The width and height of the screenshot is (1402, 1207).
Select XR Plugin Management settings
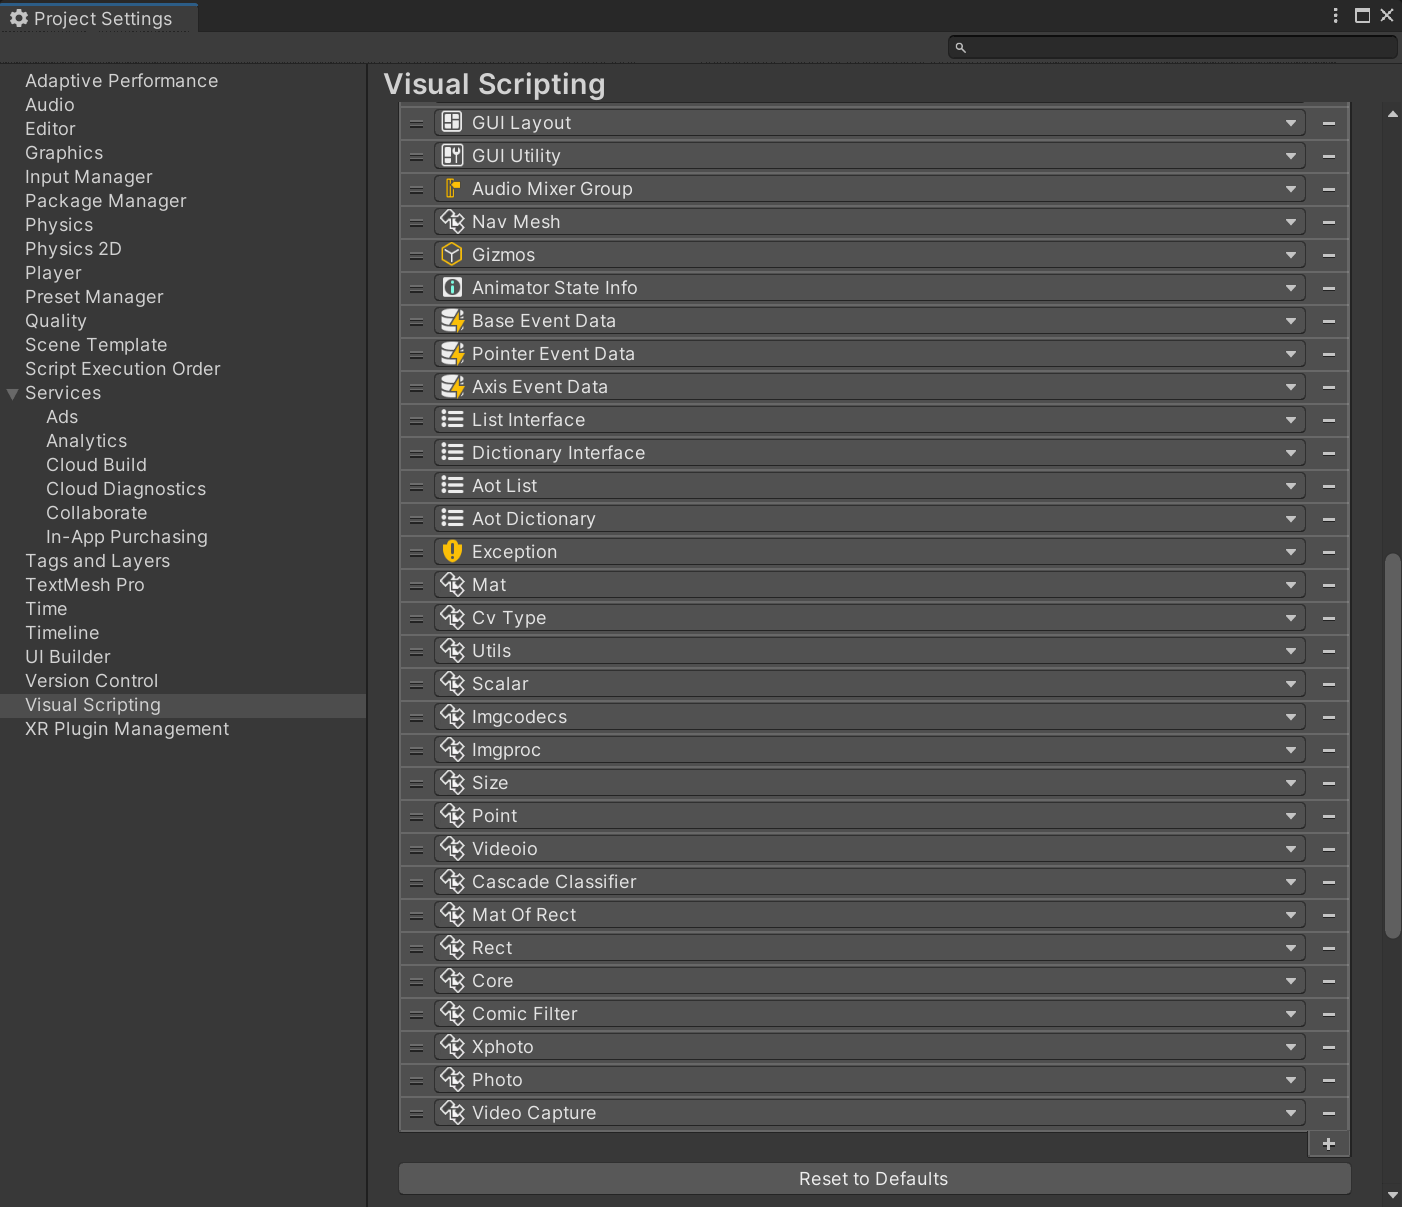click(127, 729)
